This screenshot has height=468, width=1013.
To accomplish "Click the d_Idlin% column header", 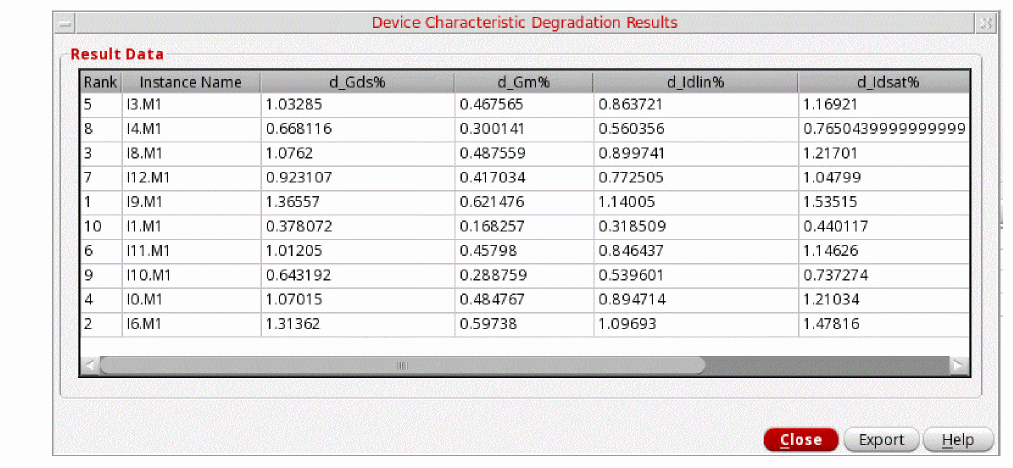I will (x=695, y=82).
